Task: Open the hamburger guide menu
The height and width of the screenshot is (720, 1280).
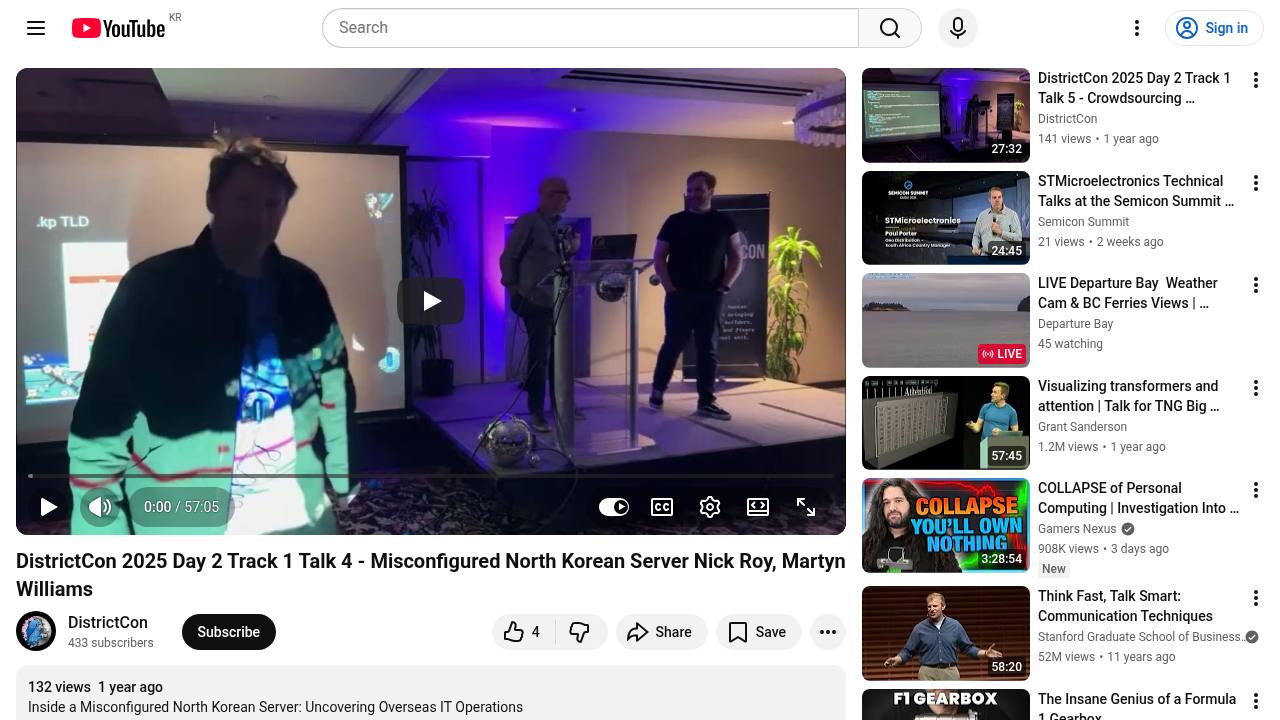Action: click(x=36, y=28)
